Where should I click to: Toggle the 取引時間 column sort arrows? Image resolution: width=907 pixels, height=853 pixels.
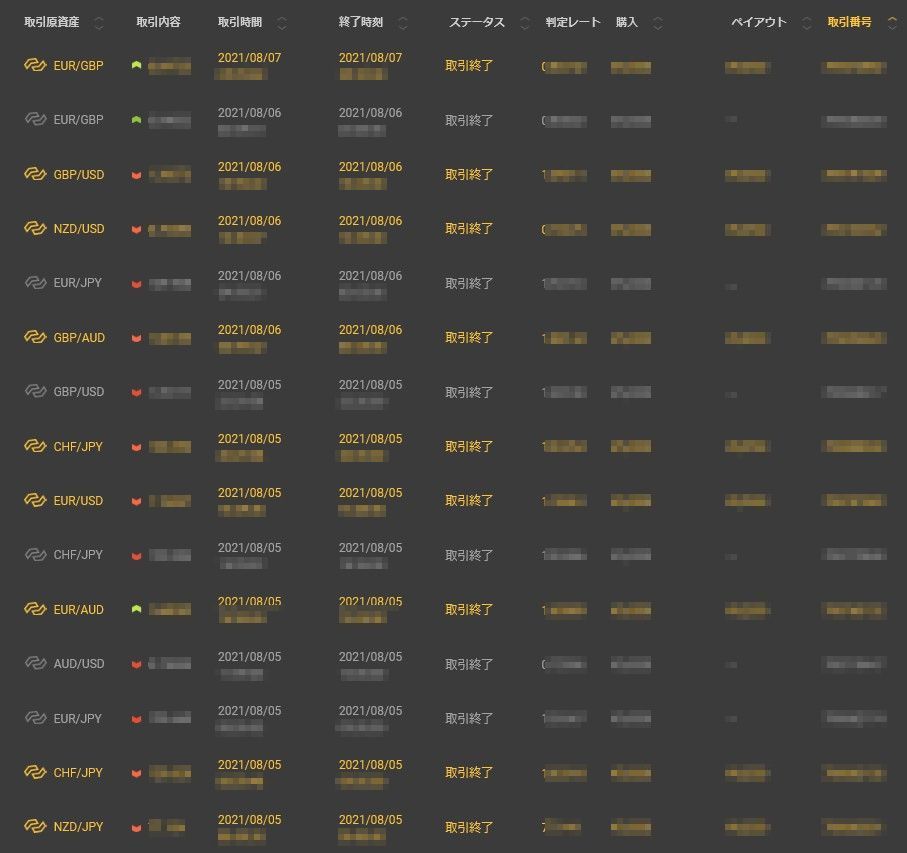(281, 23)
